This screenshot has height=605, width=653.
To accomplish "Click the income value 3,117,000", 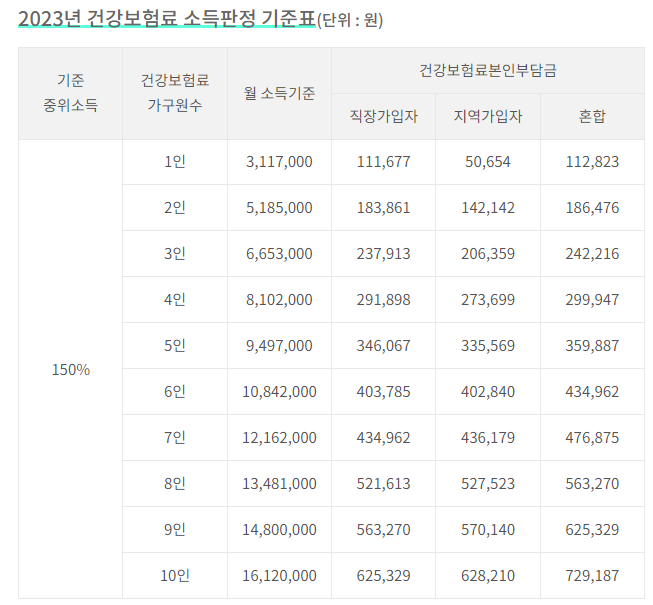I will point(279,162).
